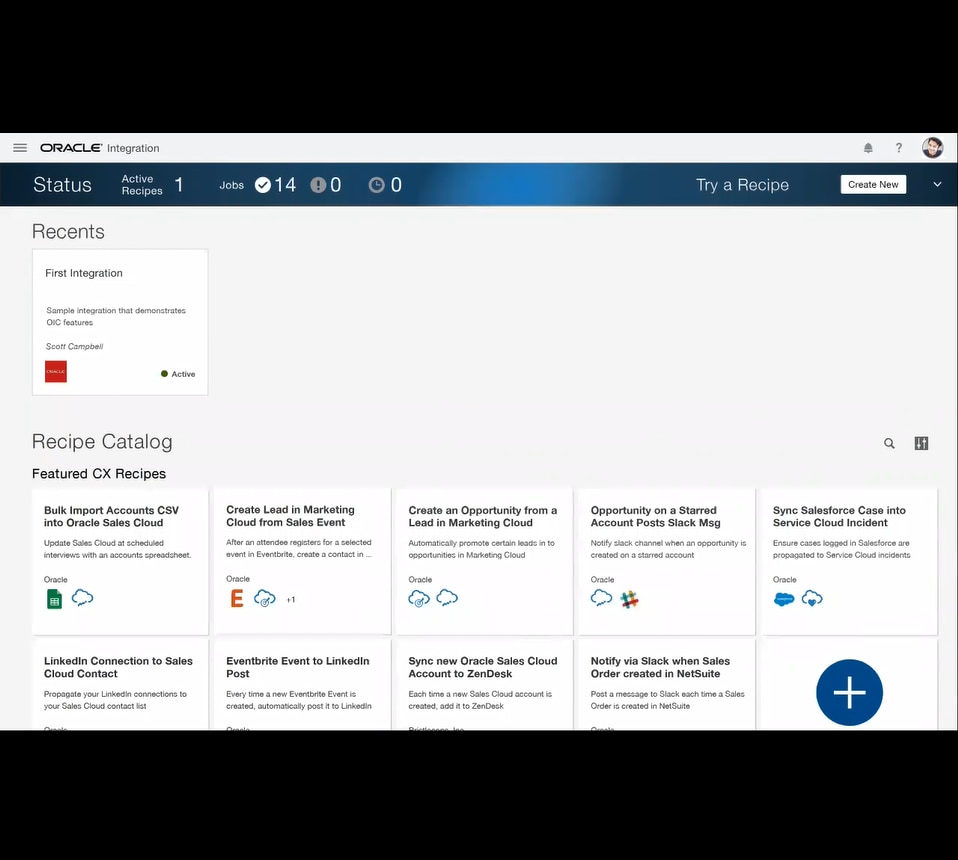Image resolution: width=958 pixels, height=860 pixels.
Task: Click the Sales Cloud icon on Bulk Import card
Action: click(82, 597)
